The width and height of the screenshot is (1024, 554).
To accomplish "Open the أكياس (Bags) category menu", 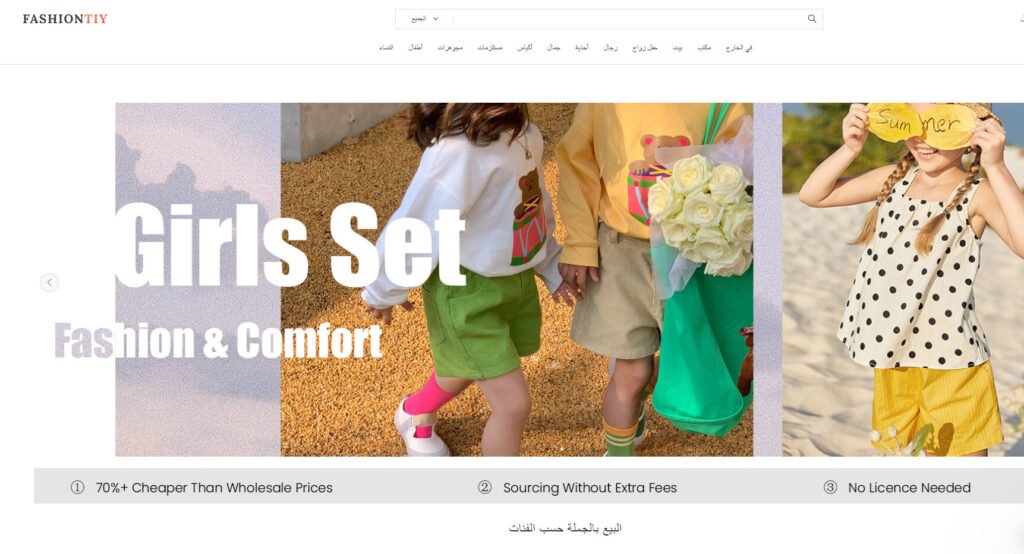I will pyautogui.click(x=525, y=48).
